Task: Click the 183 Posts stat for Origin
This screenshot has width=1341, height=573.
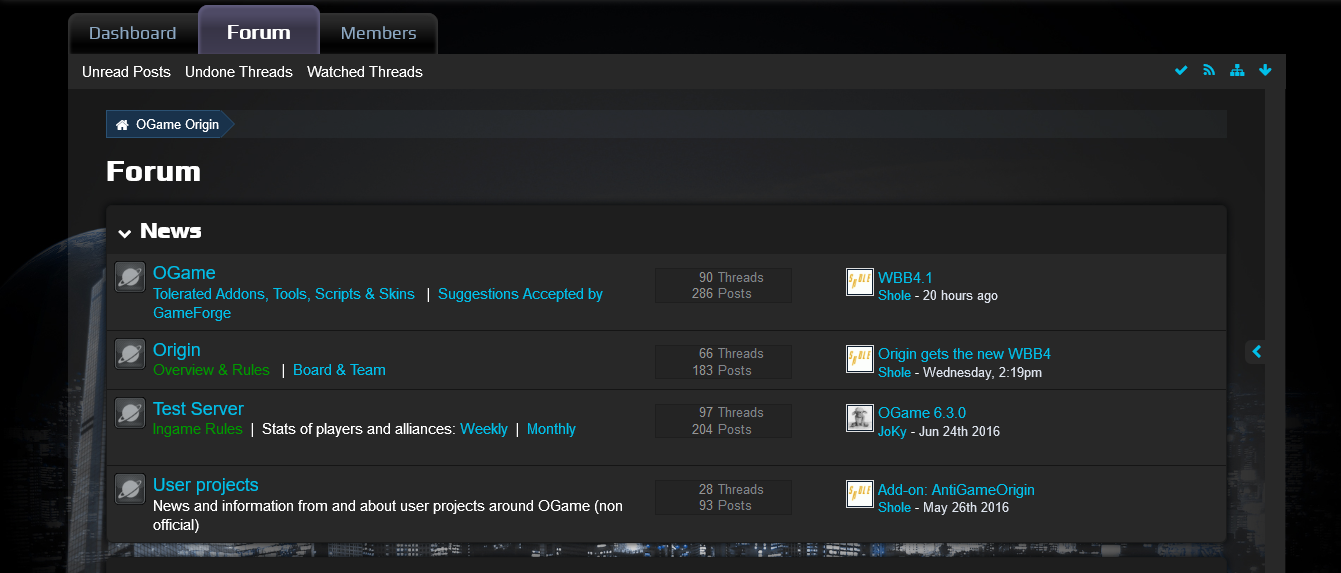Action: point(722,371)
